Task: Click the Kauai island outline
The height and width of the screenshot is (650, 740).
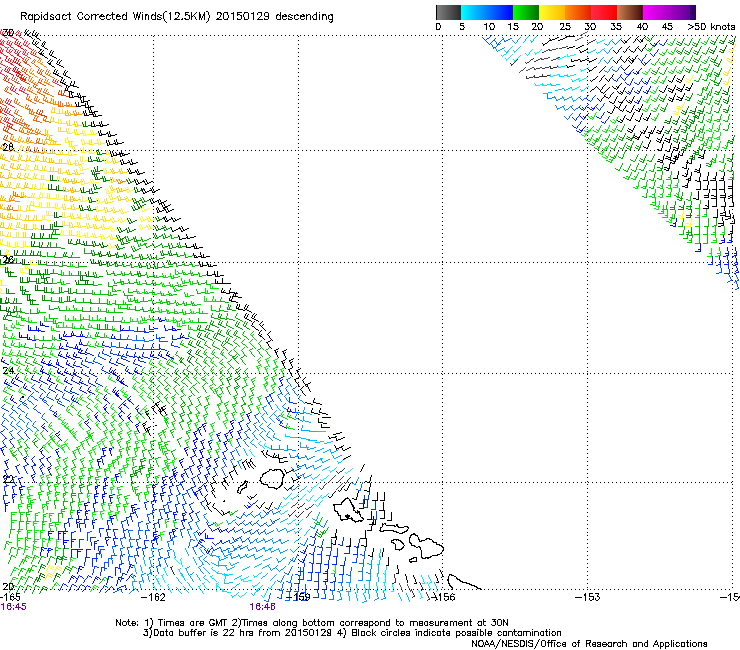Action: [x=272, y=478]
